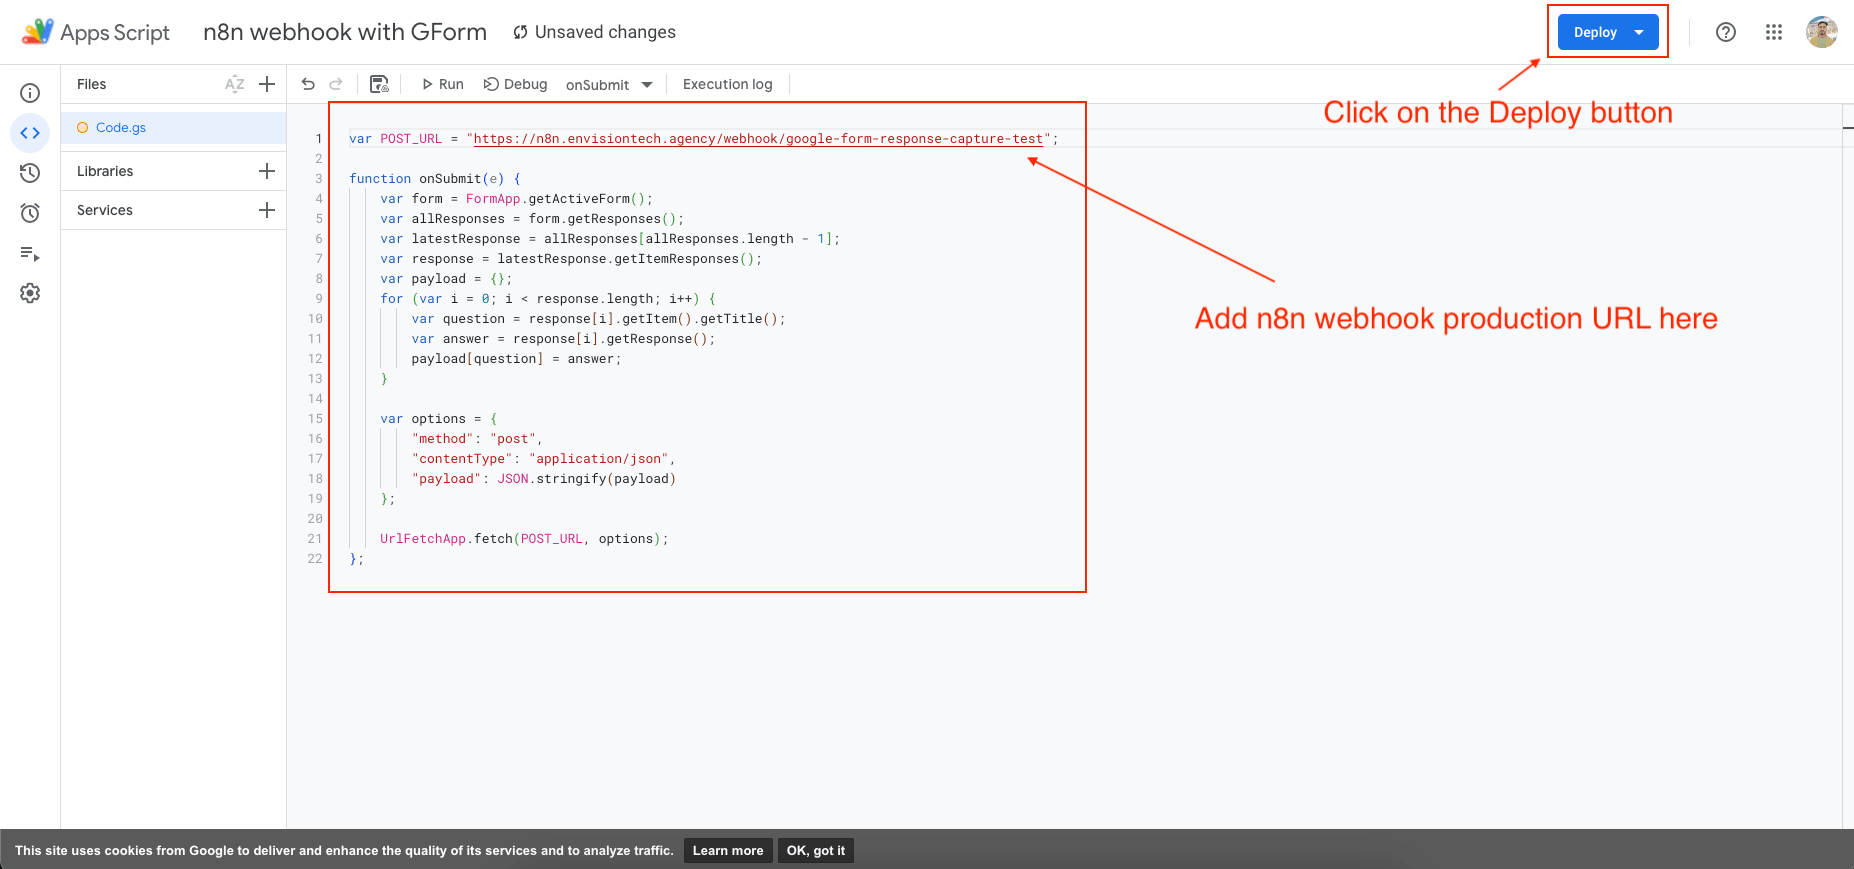1854x869 pixels.
Task: Click the Files panel header
Action: coord(91,84)
